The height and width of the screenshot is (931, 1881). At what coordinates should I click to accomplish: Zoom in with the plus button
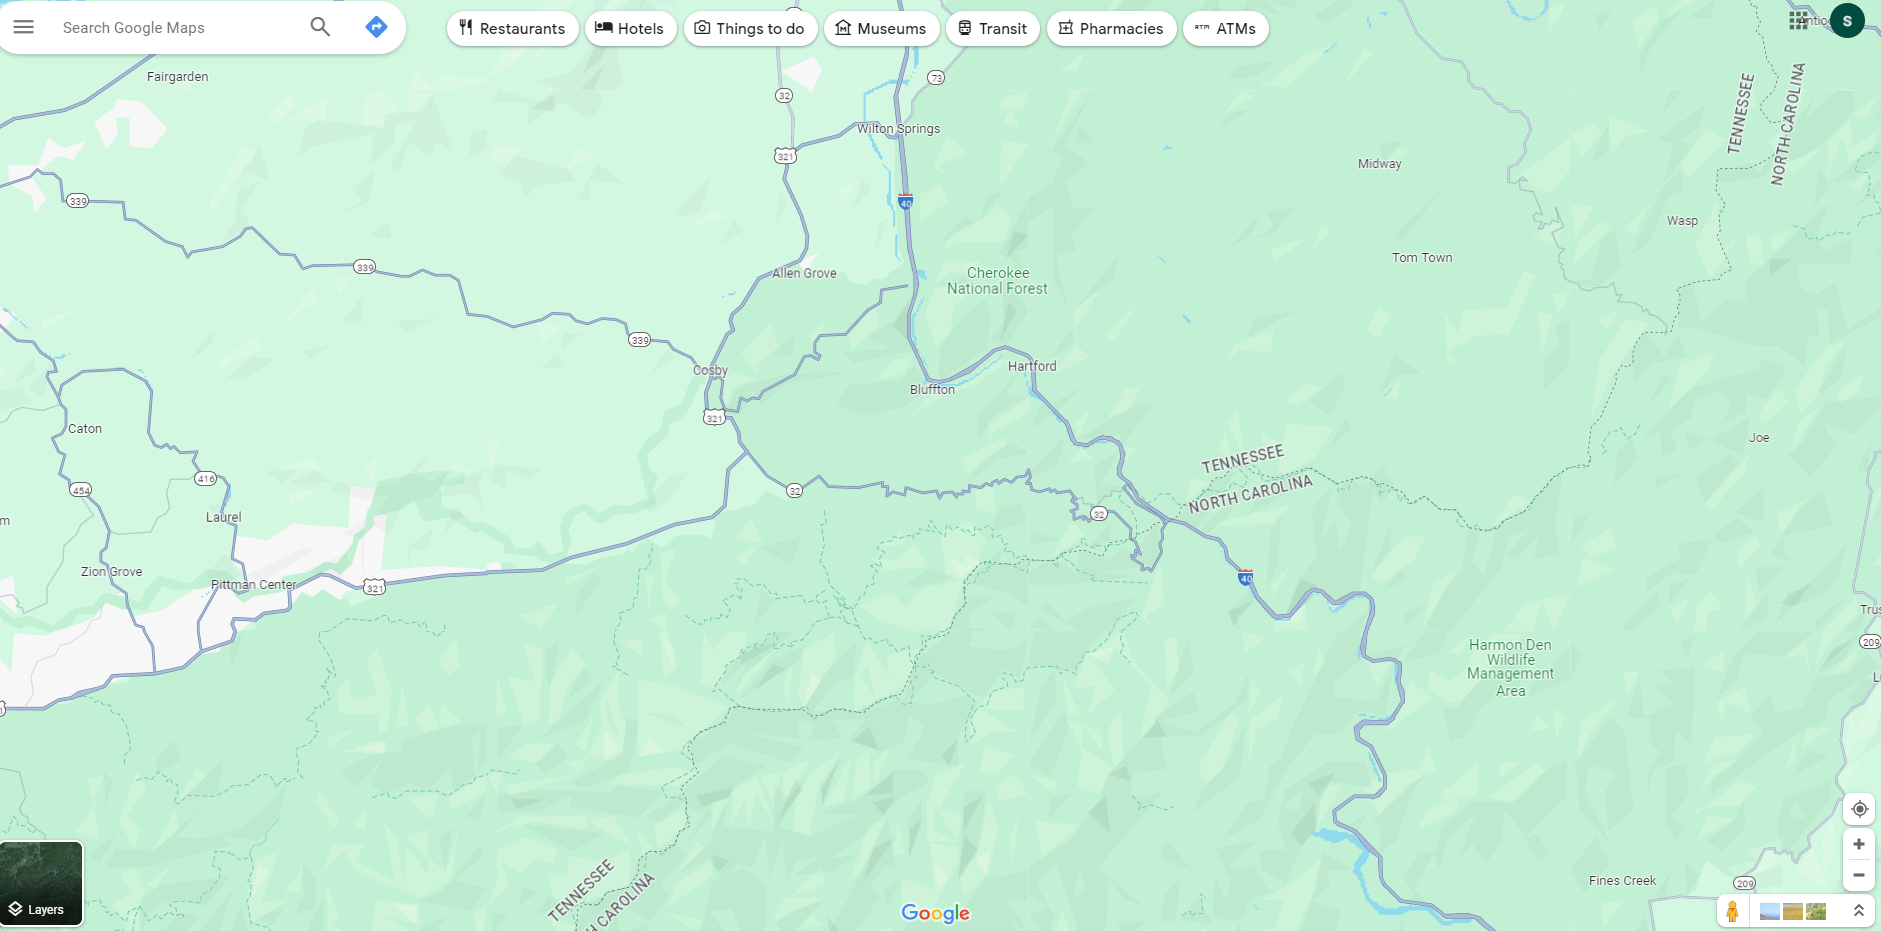[1859, 844]
